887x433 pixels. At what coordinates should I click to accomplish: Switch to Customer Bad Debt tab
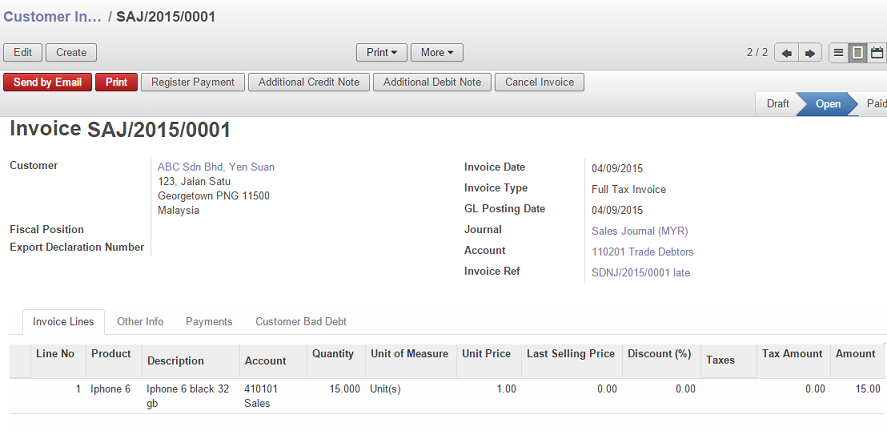click(301, 322)
